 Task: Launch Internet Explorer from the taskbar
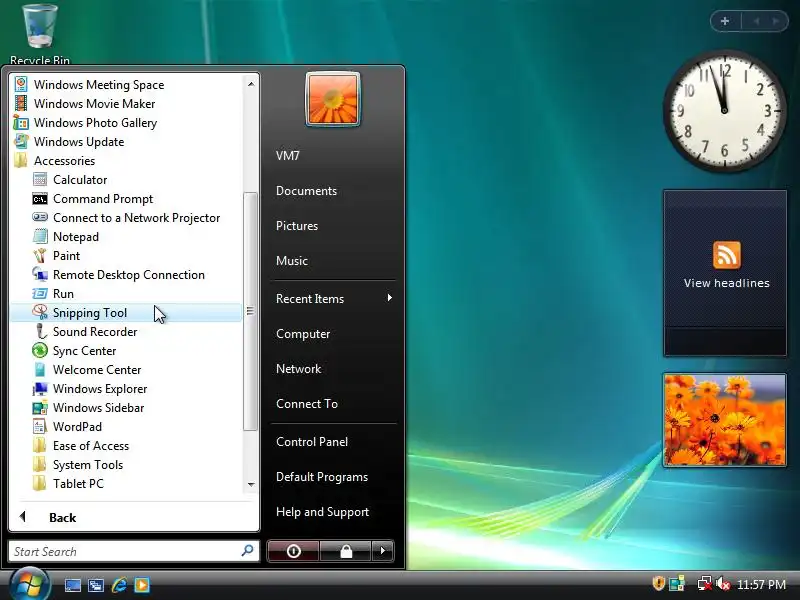(119, 585)
